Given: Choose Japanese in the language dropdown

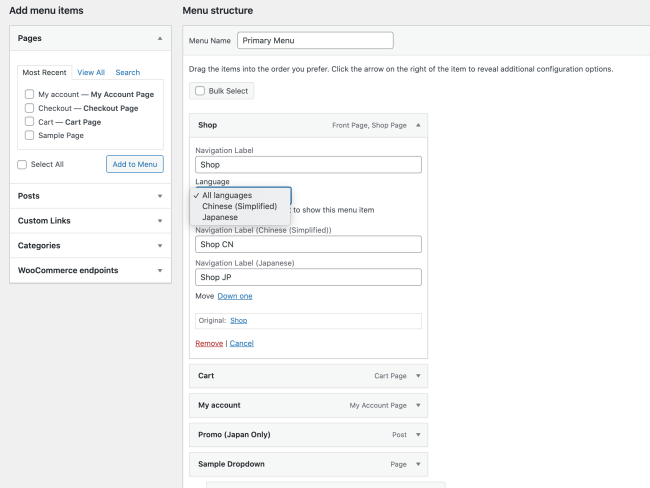Looking at the screenshot, I should tap(220, 217).
